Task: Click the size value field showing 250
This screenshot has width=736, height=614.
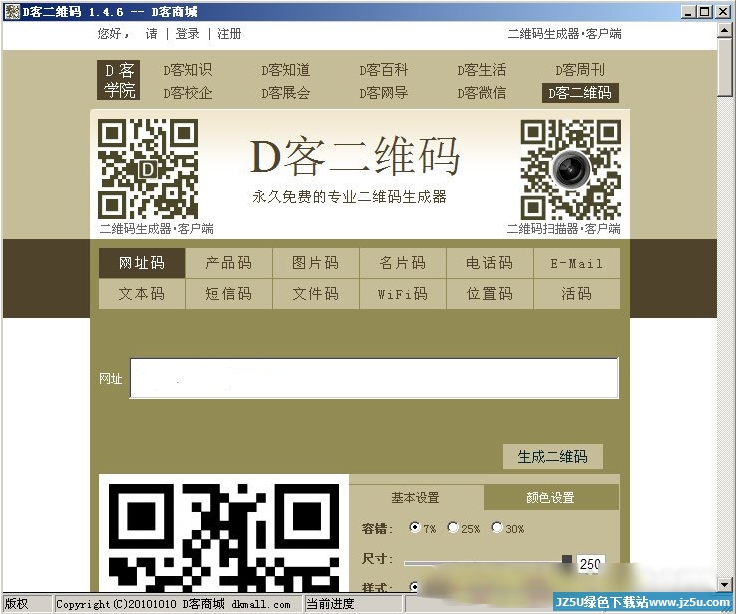Action: tap(590, 563)
